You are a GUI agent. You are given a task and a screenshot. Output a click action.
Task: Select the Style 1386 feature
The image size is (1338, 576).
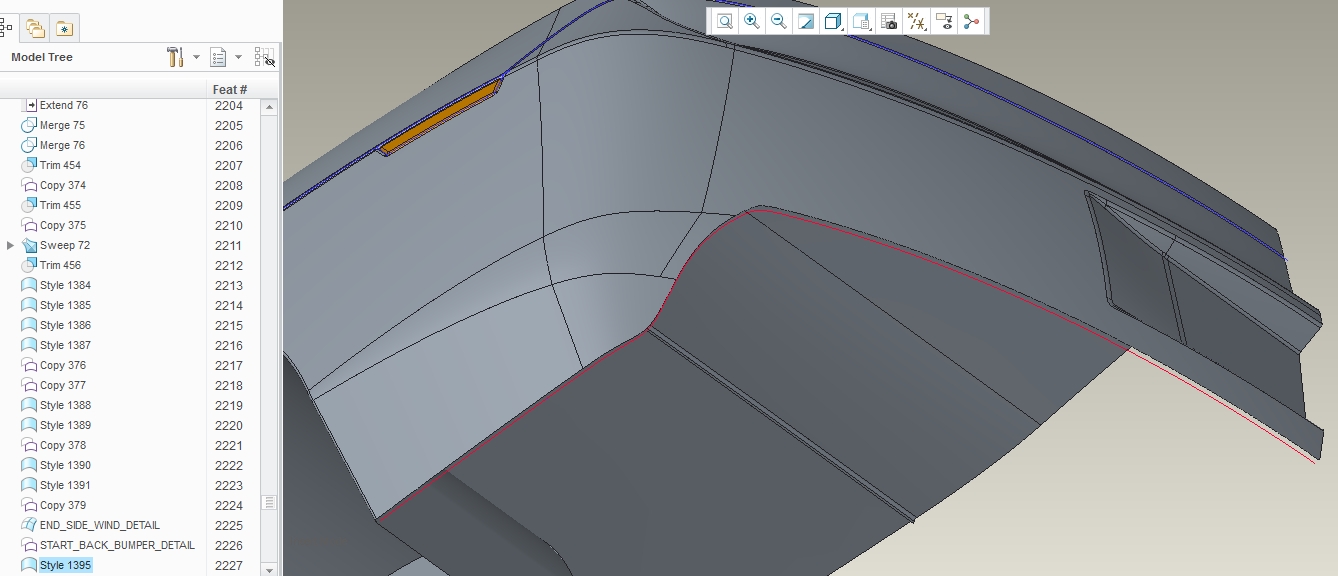pyautogui.click(x=65, y=325)
